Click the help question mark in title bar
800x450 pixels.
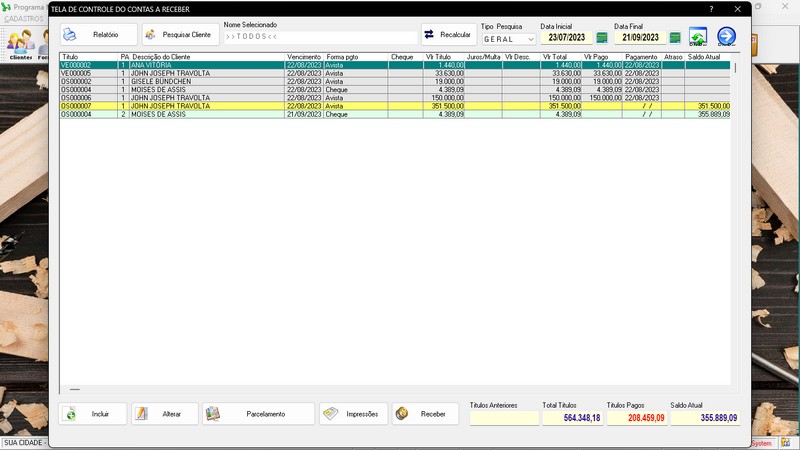[711, 9]
